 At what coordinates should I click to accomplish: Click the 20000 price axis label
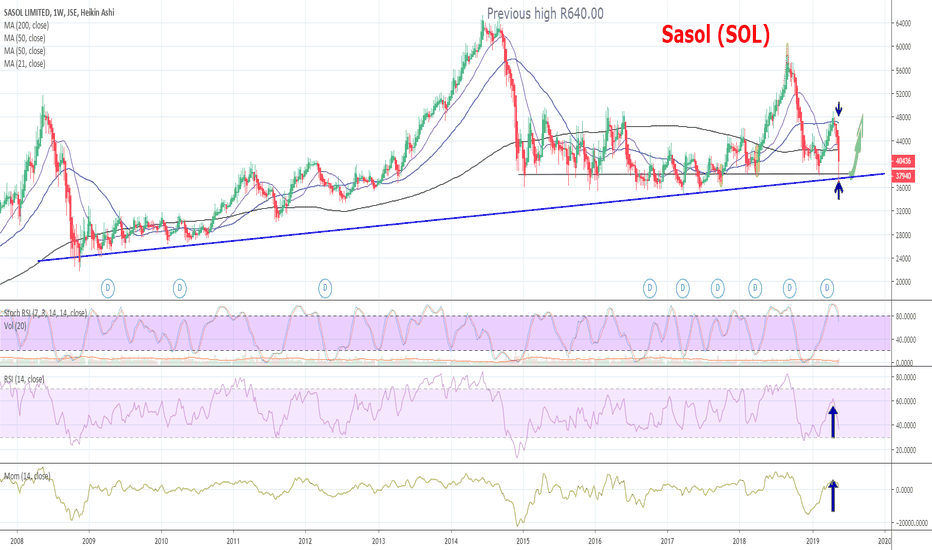tap(903, 282)
